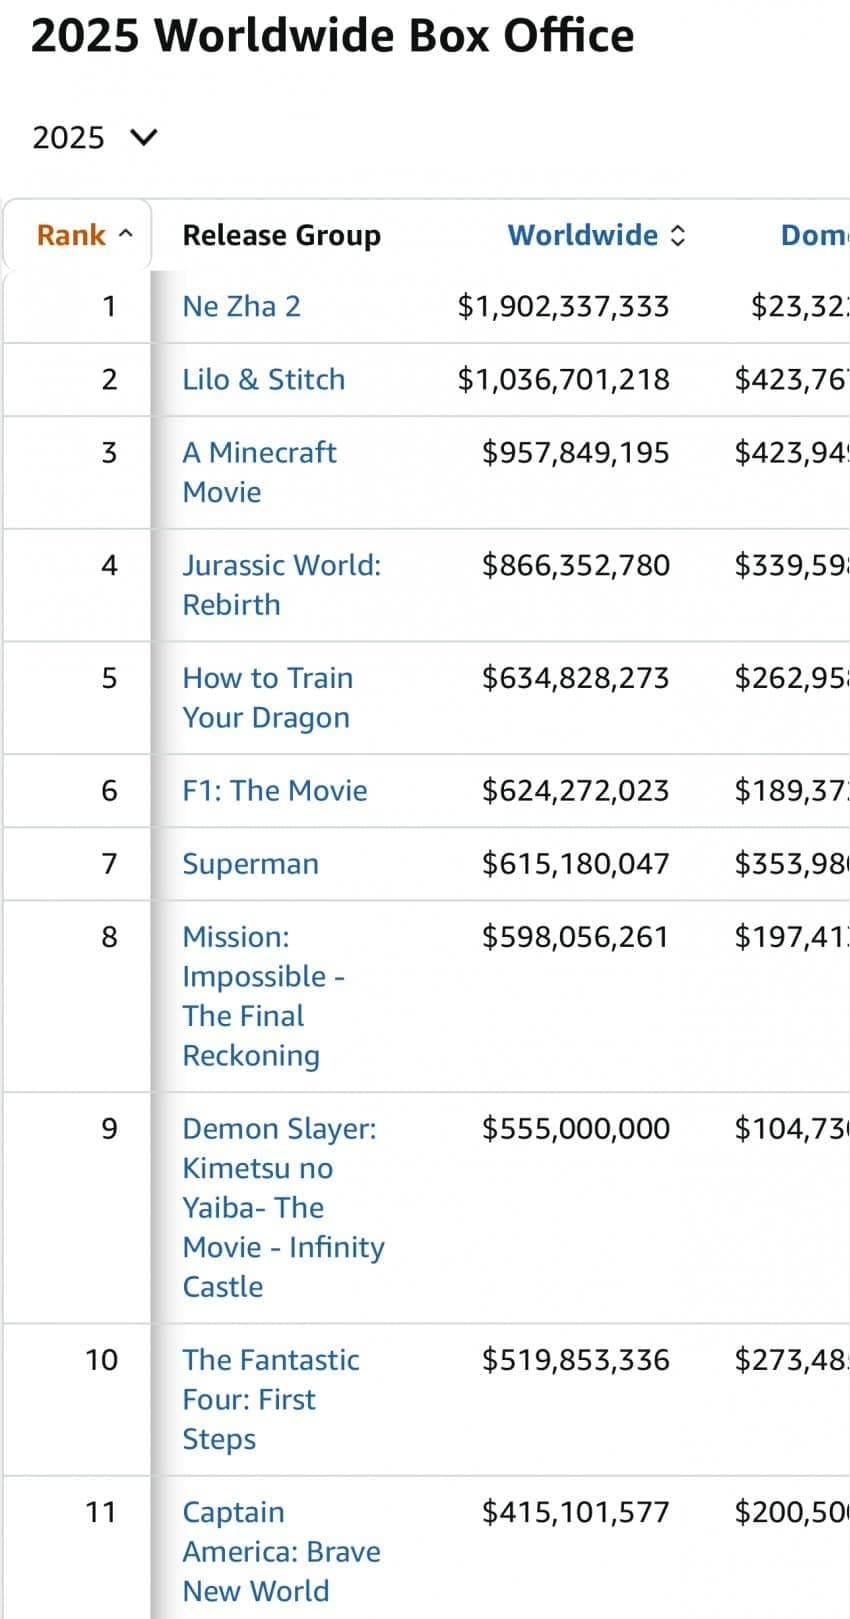Click the Rank ascending caret icon

125,235
